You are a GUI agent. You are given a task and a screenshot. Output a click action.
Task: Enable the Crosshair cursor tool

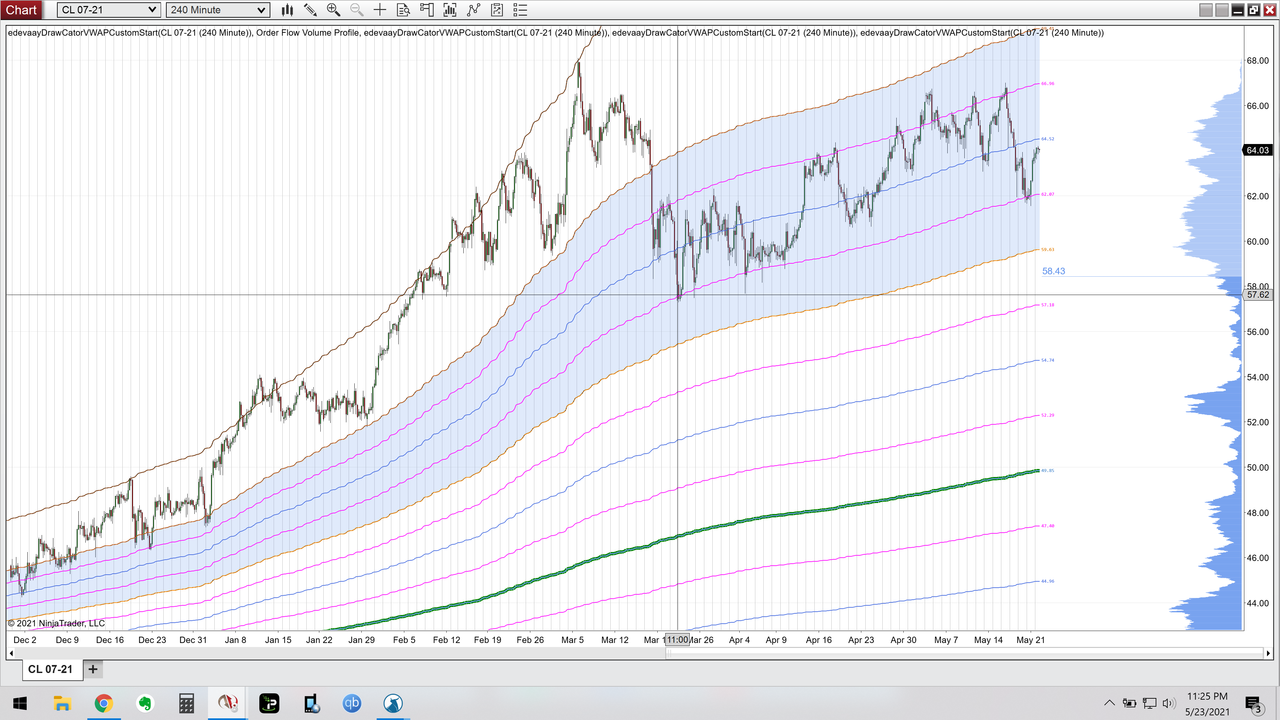pyautogui.click(x=380, y=10)
